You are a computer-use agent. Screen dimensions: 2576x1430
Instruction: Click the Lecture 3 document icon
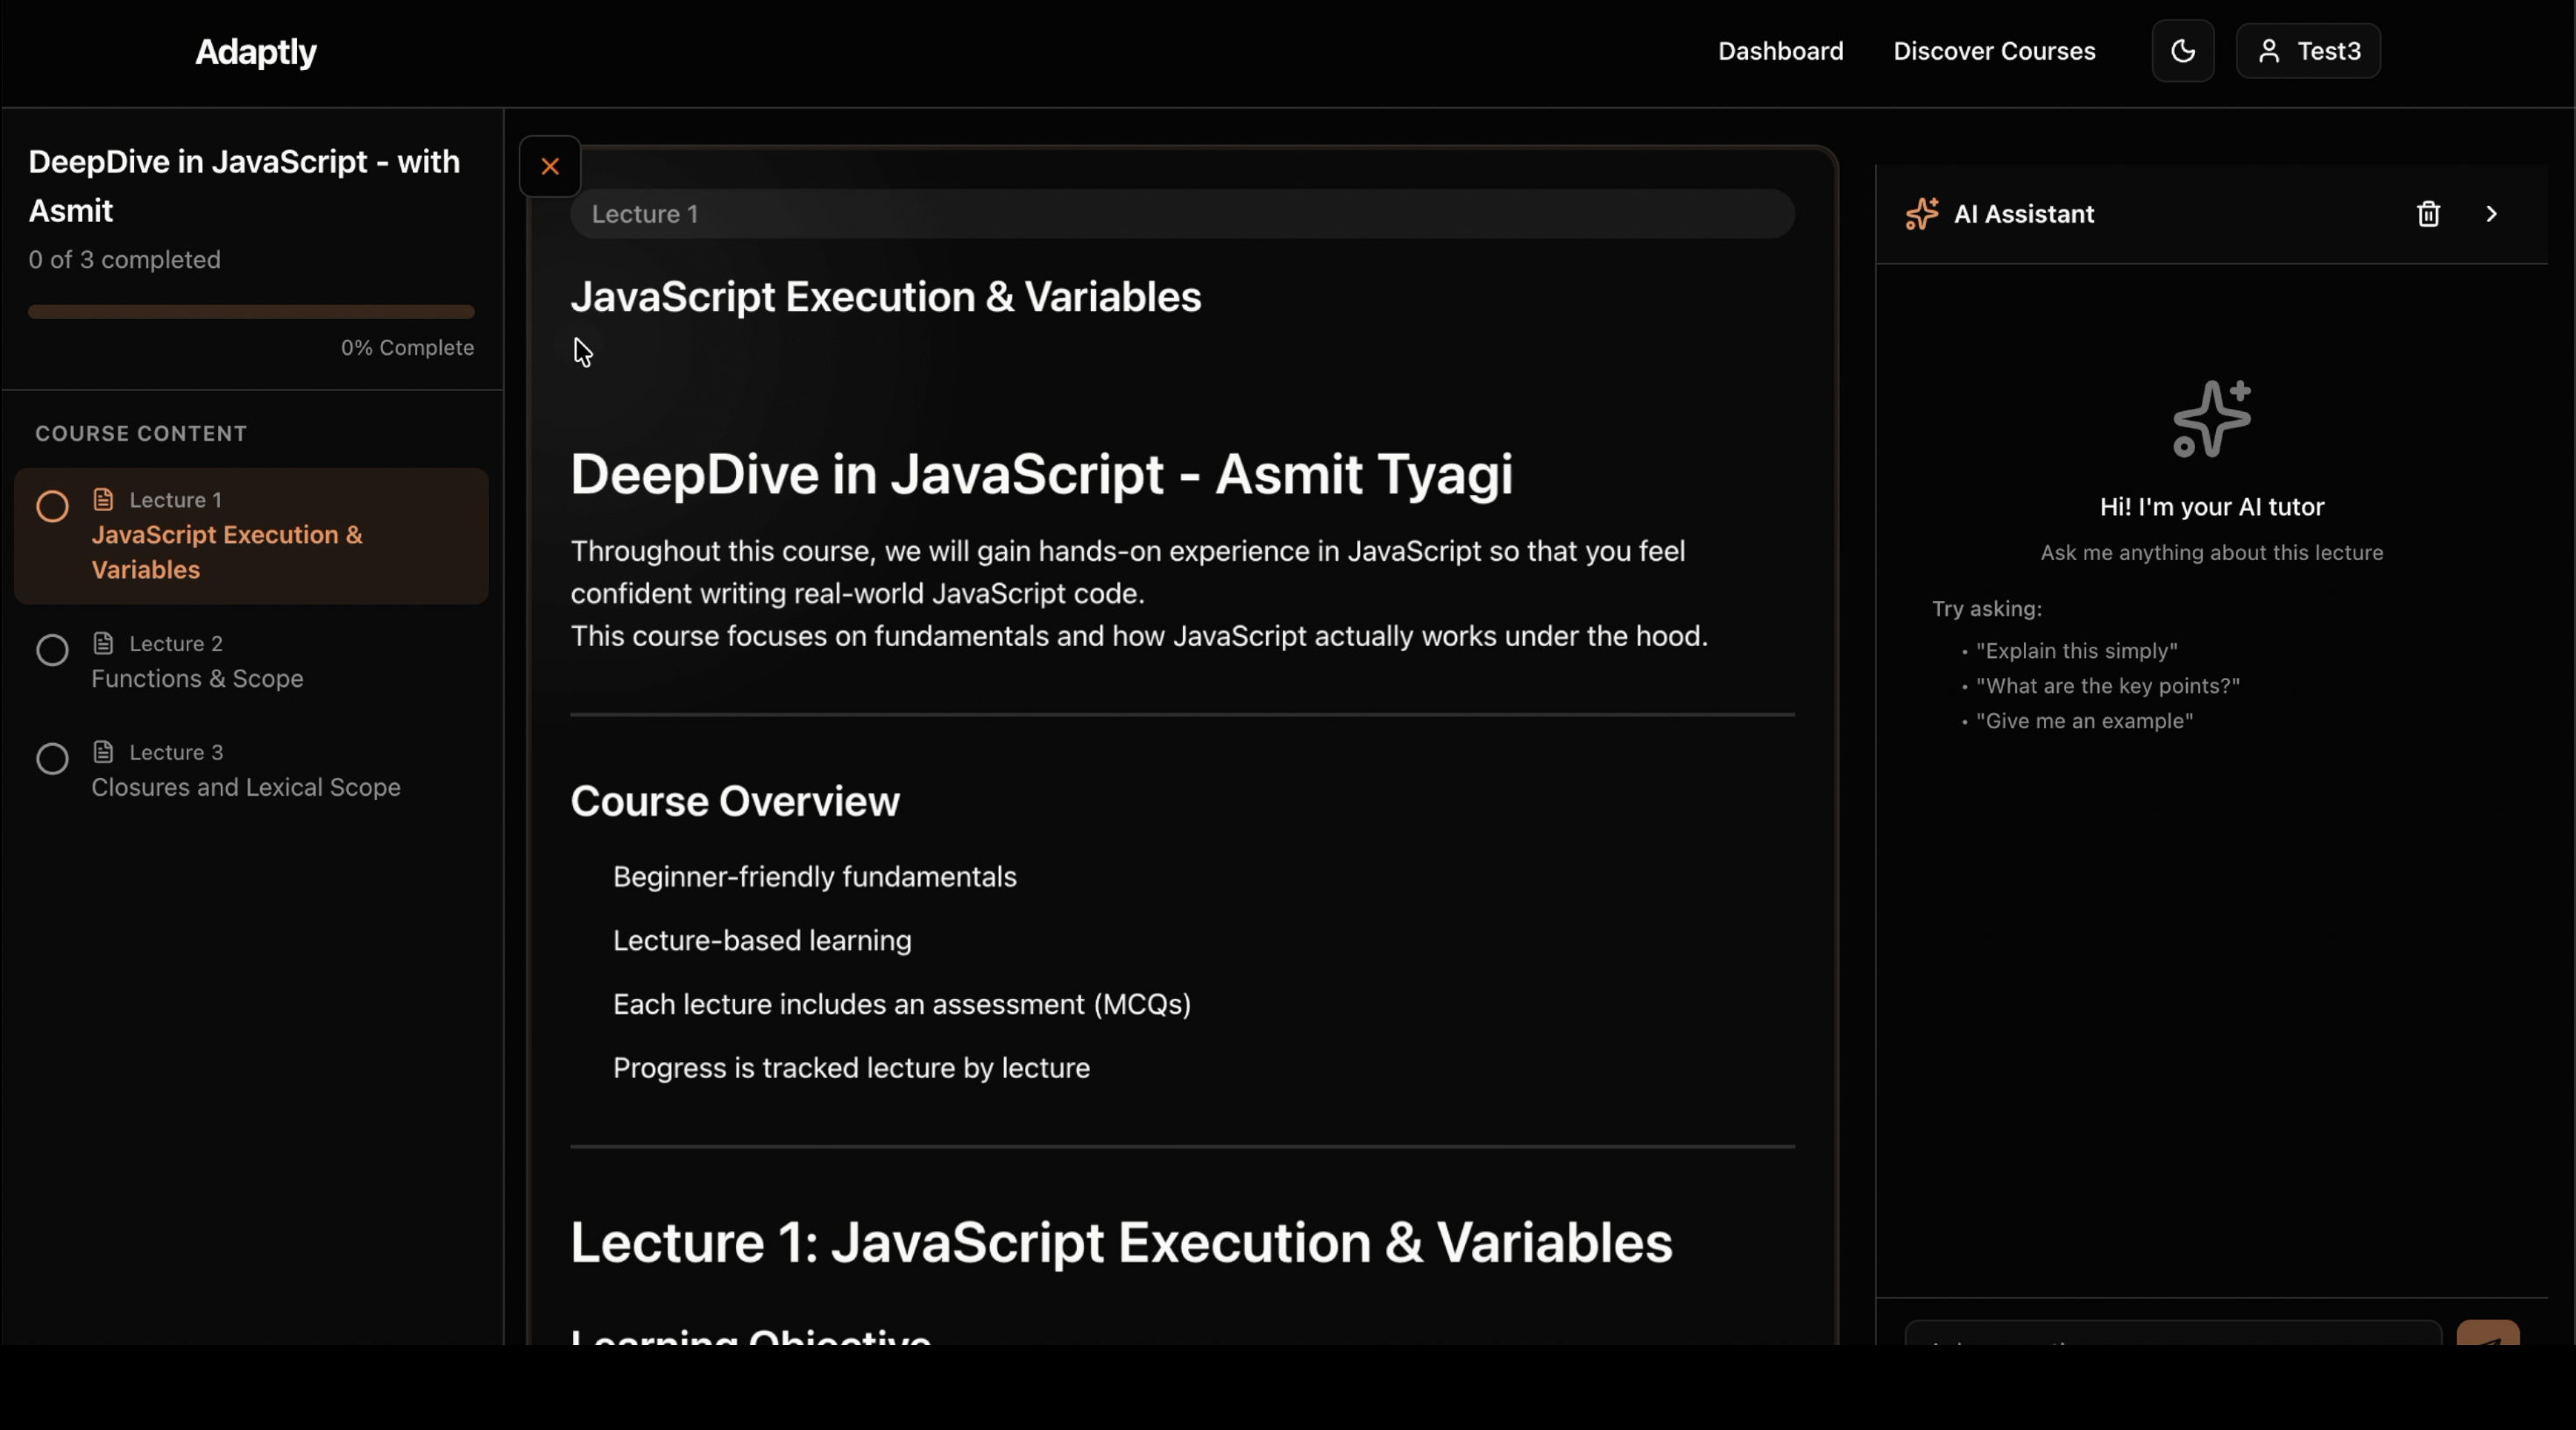pos(103,751)
